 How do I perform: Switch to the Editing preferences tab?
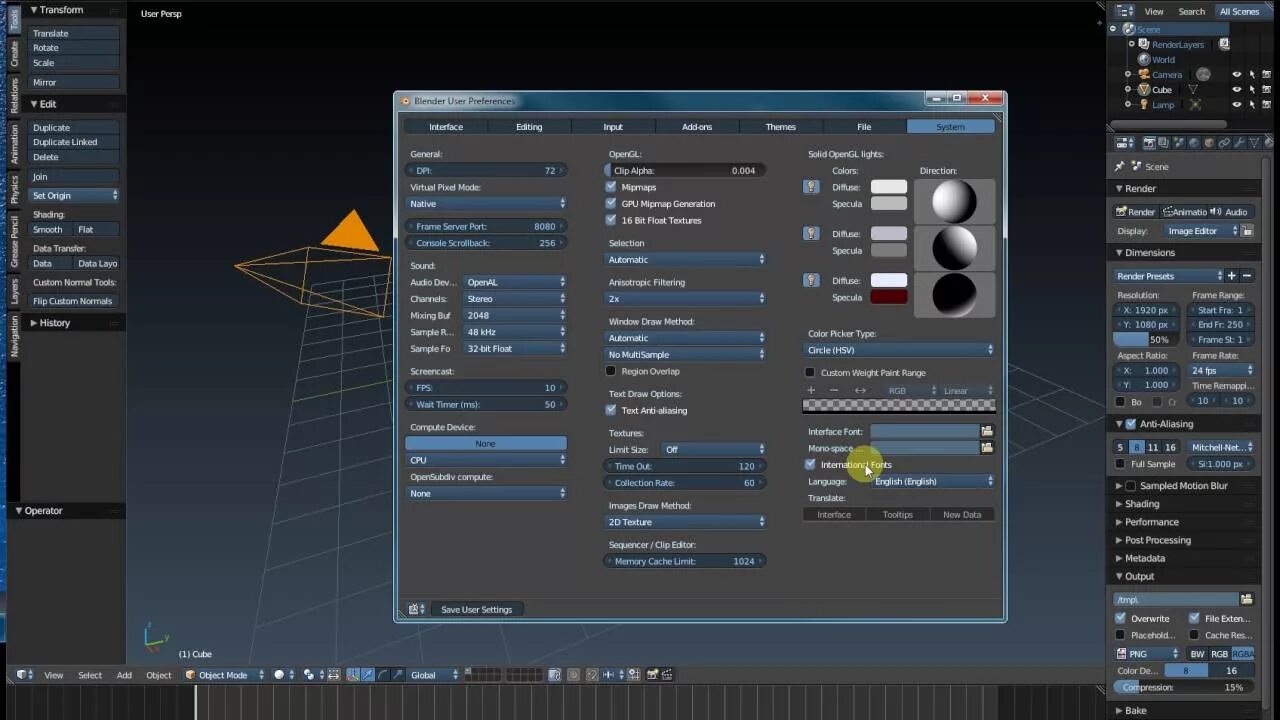click(x=529, y=127)
